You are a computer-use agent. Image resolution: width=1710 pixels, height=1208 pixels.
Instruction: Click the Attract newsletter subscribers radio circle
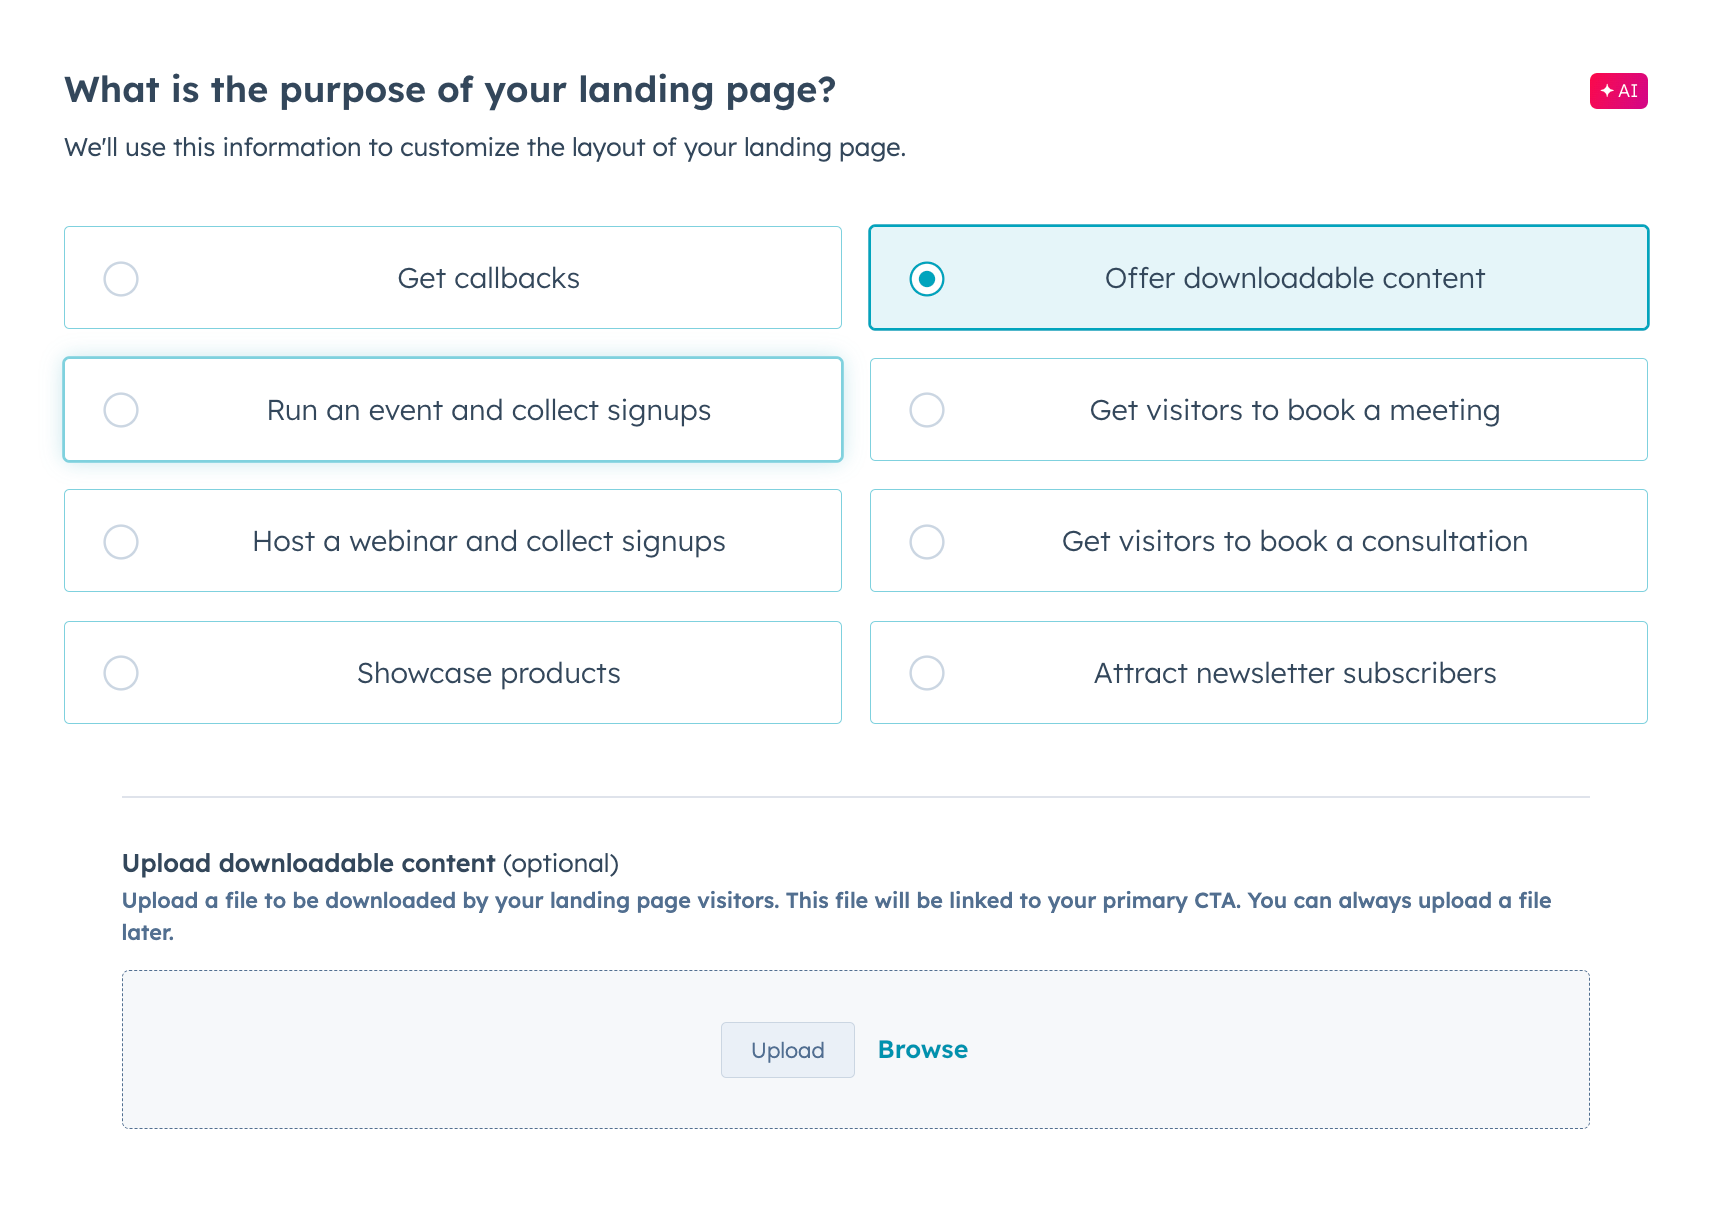tap(927, 672)
